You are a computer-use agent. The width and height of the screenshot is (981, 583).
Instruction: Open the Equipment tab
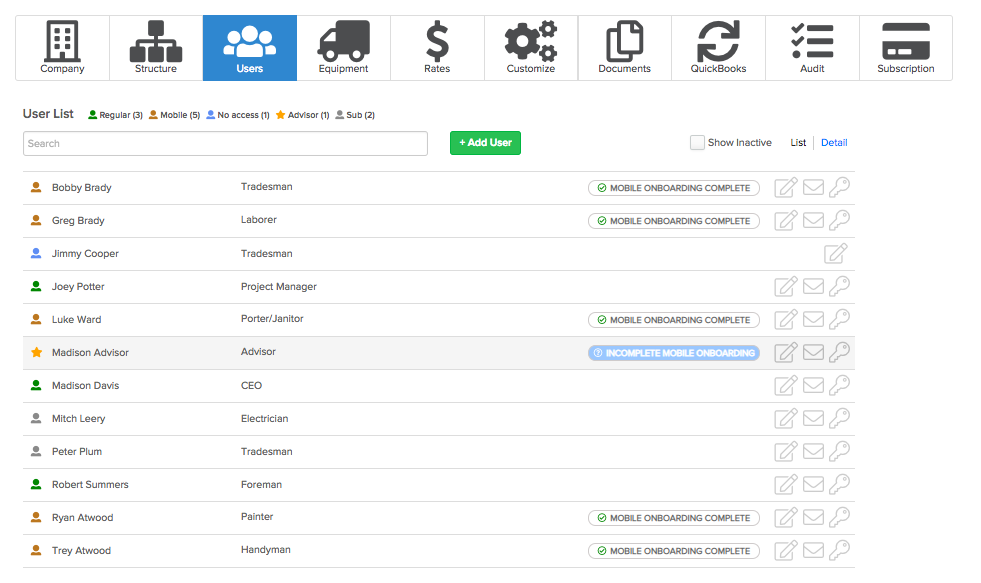point(343,48)
